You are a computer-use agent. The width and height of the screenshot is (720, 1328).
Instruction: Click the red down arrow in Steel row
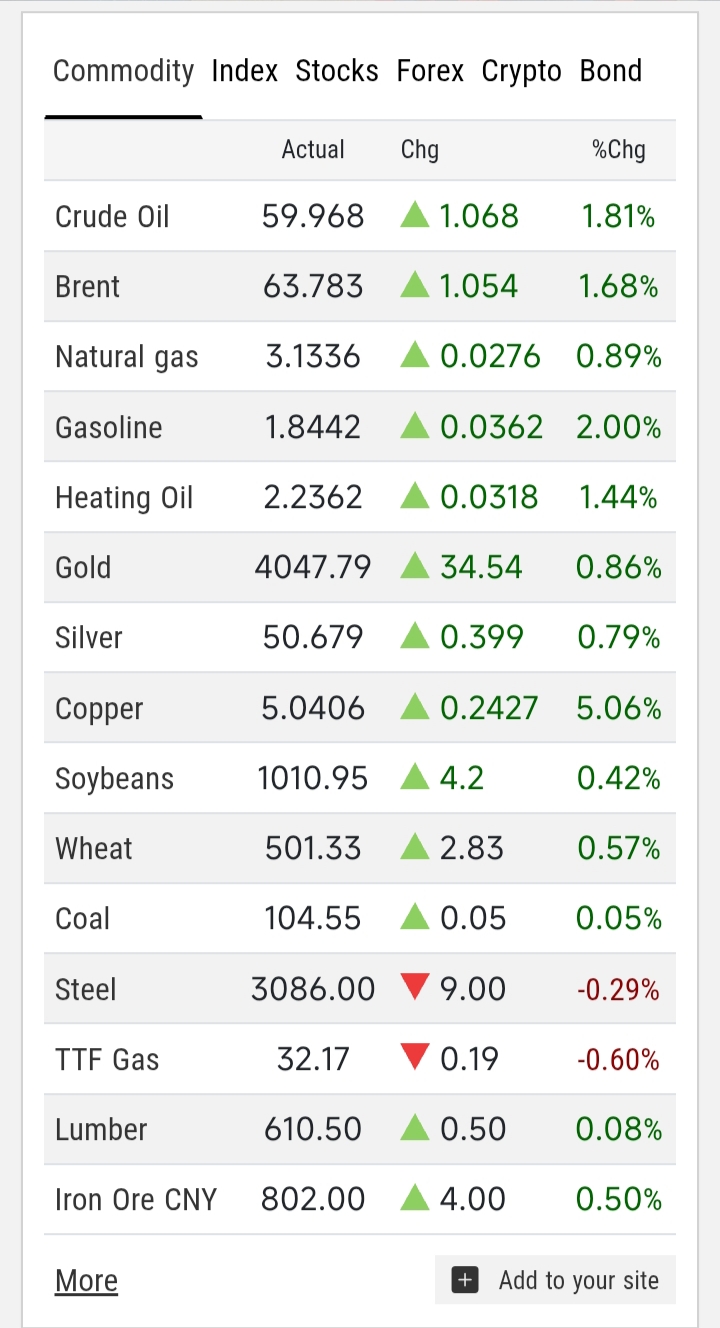click(415, 988)
